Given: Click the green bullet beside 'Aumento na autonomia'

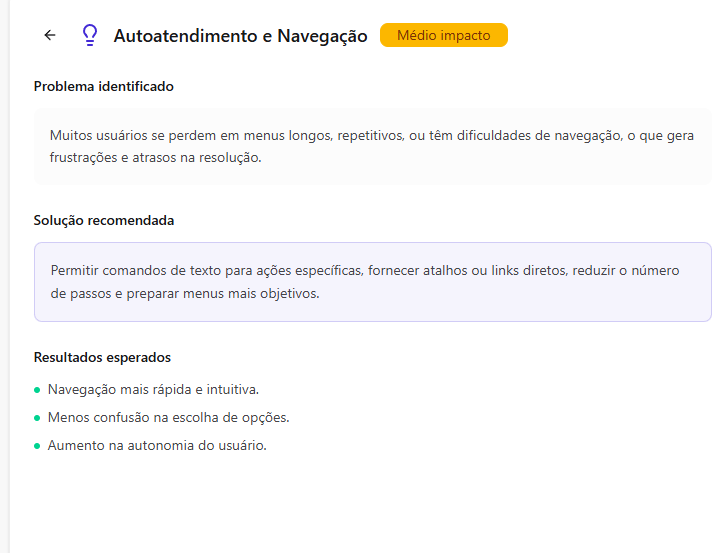Looking at the screenshot, I should (37, 446).
